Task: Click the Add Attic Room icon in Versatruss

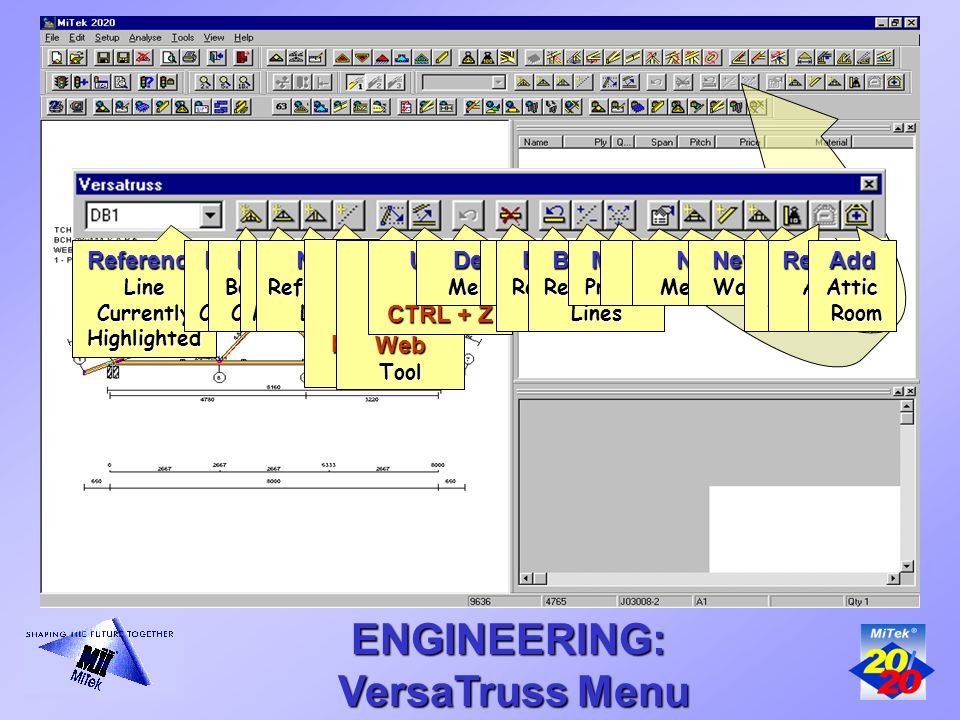Action: pyautogui.click(x=857, y=215)
